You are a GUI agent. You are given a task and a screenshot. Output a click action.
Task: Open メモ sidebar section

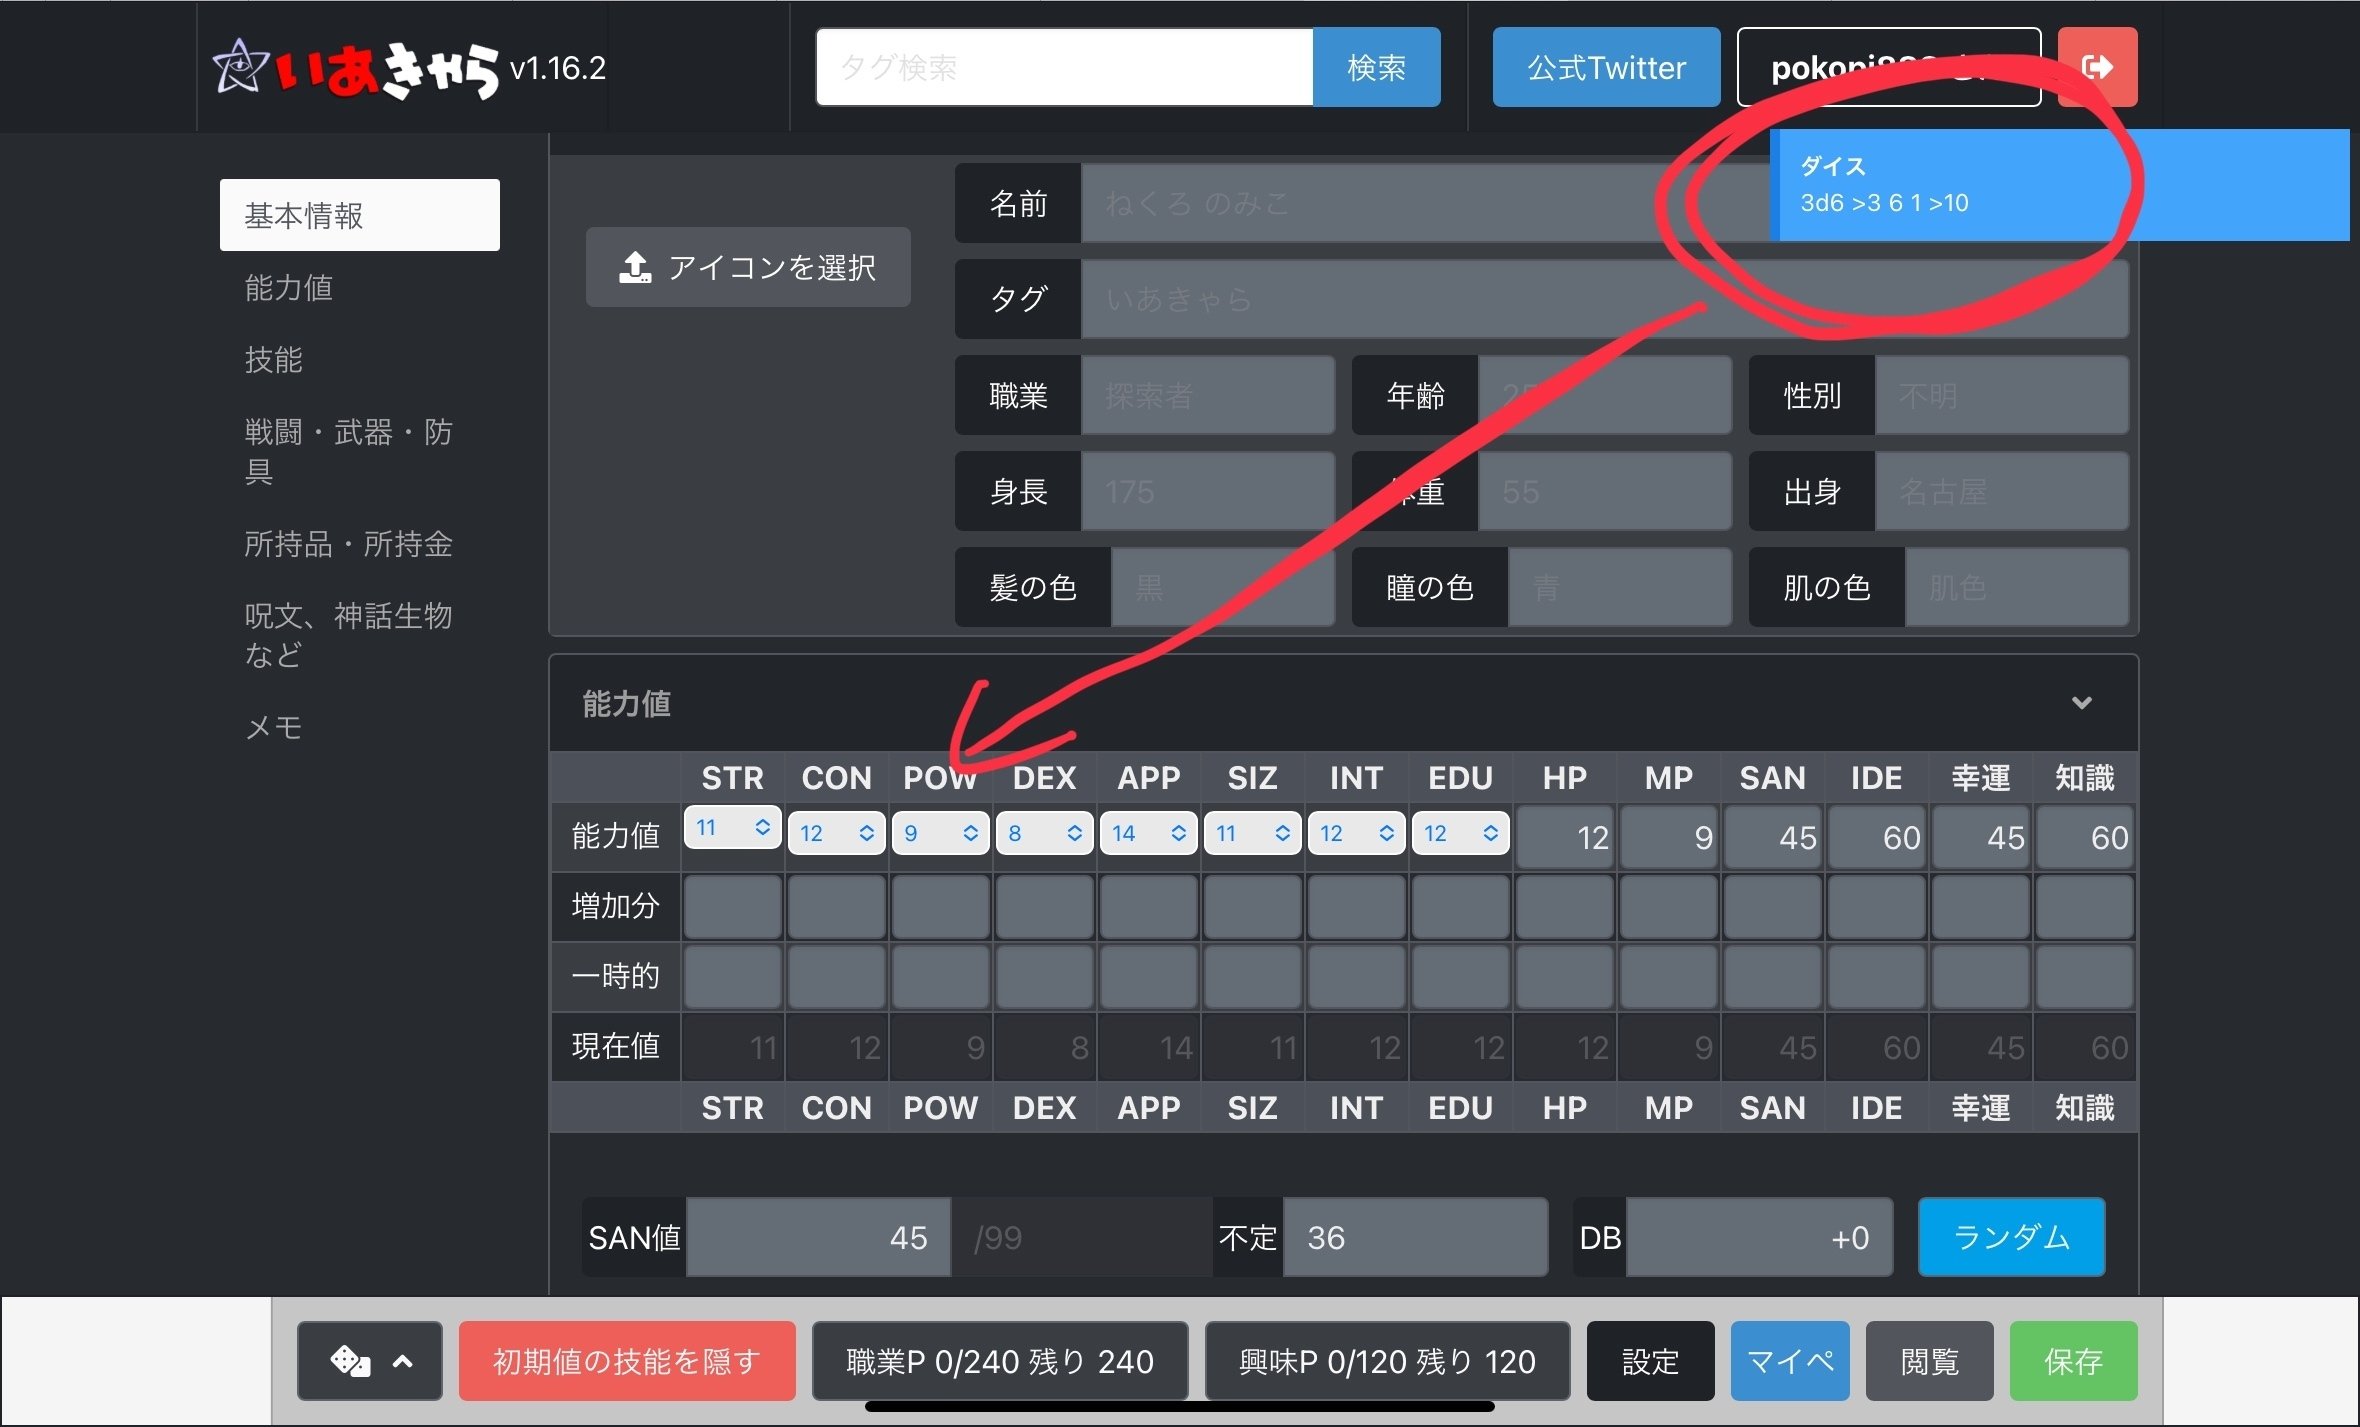360,726
